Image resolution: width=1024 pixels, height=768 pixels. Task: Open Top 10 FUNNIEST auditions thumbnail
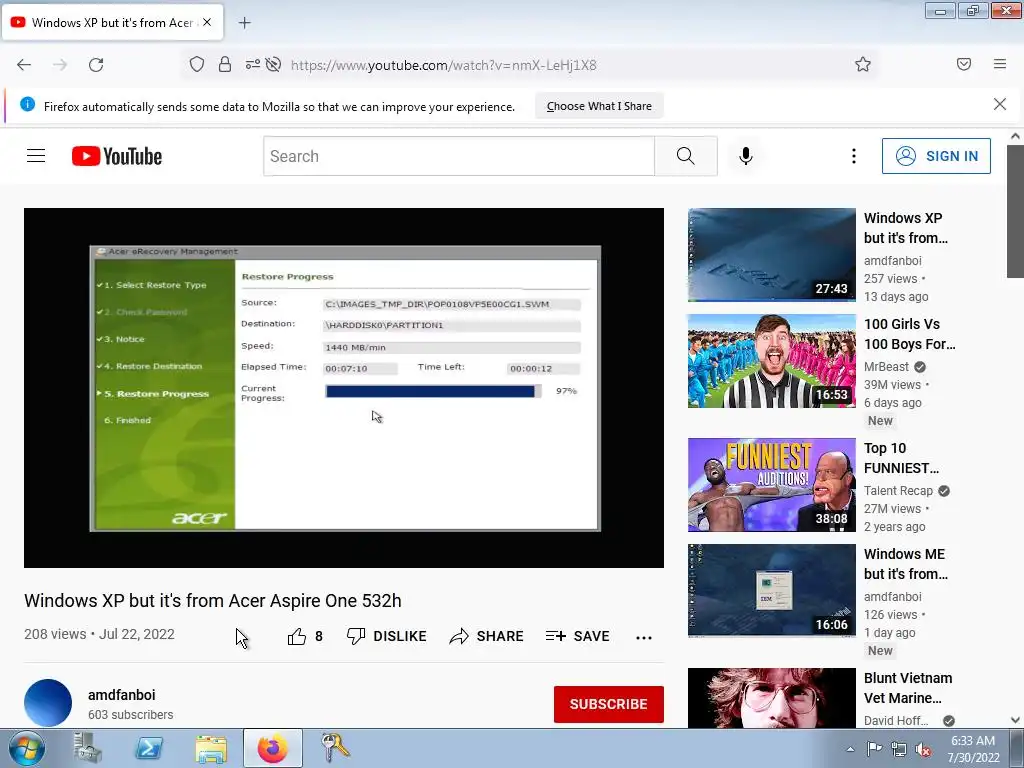point(771,485)
